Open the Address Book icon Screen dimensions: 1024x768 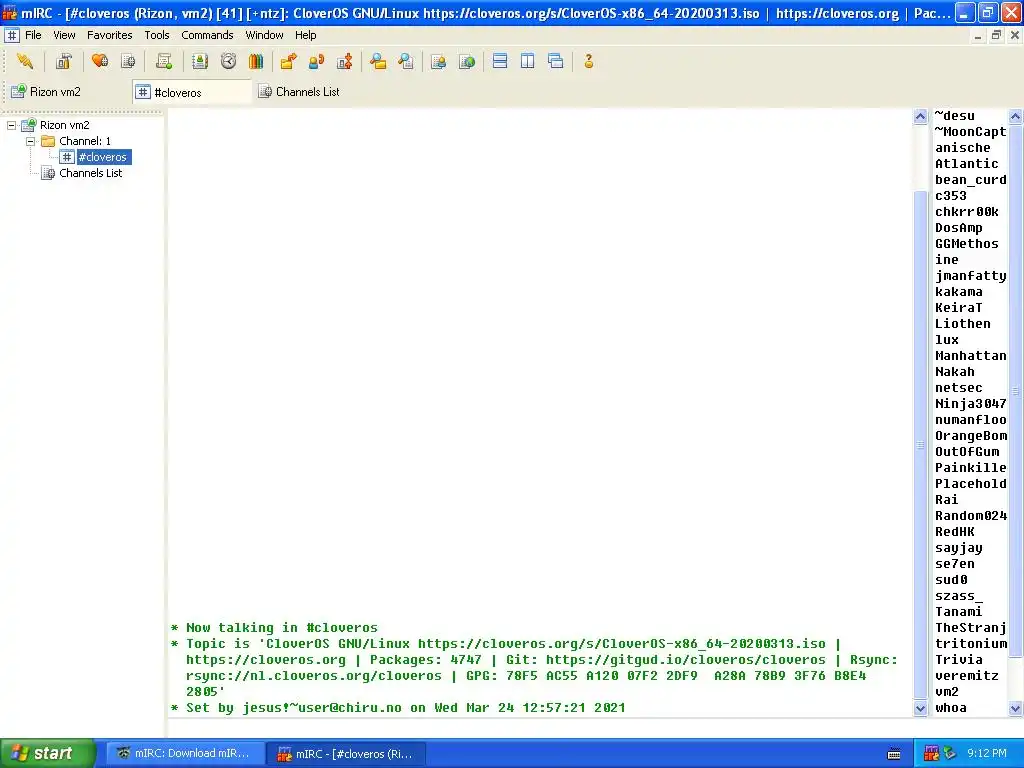[200, 61]
